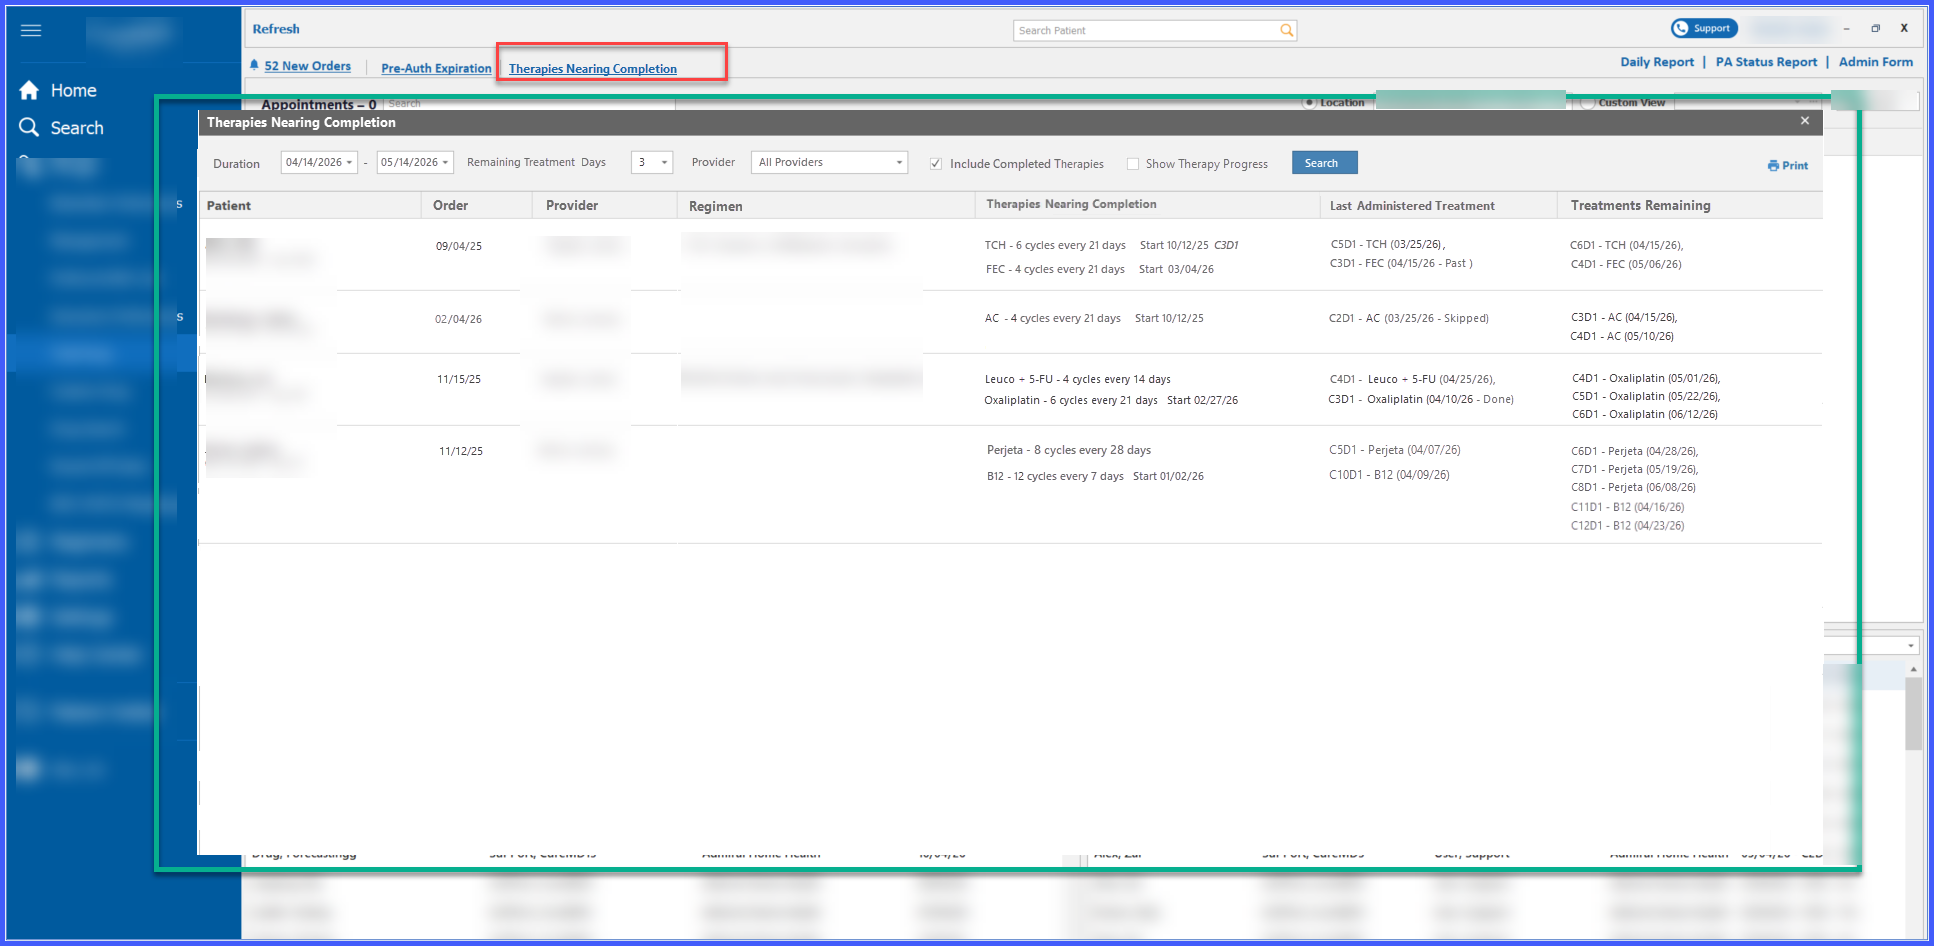Click the bell icon beside New Orders

pyautogui.click(x=254, y=65)
